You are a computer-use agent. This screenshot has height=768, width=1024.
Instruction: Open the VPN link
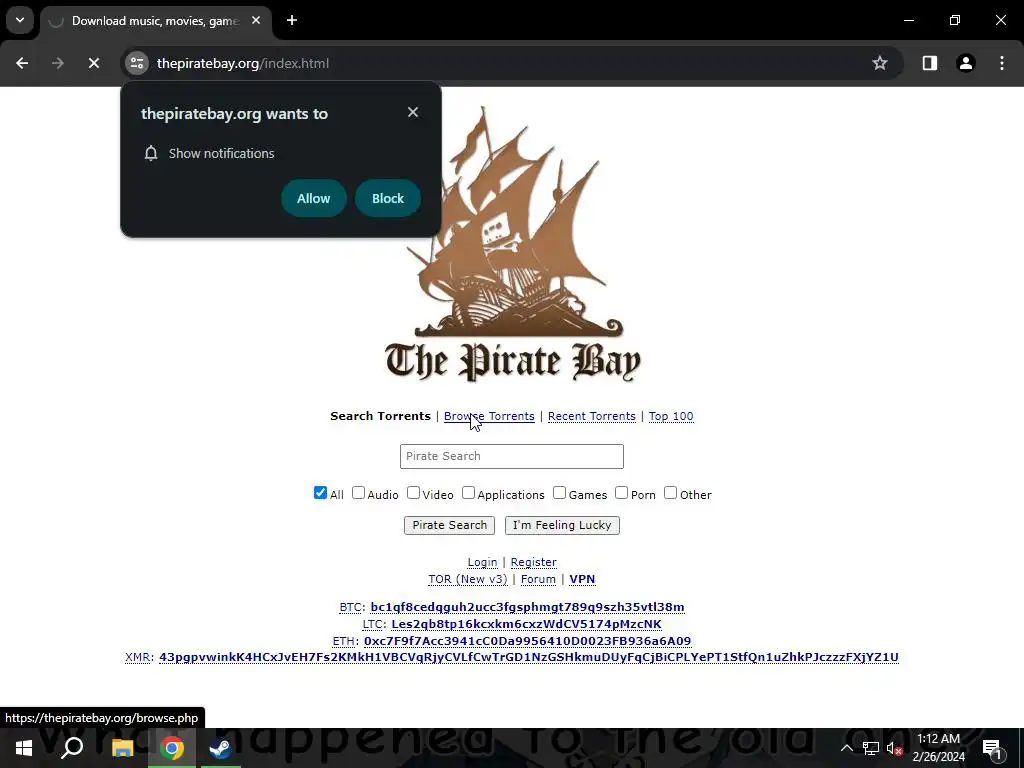pos(582,579)
